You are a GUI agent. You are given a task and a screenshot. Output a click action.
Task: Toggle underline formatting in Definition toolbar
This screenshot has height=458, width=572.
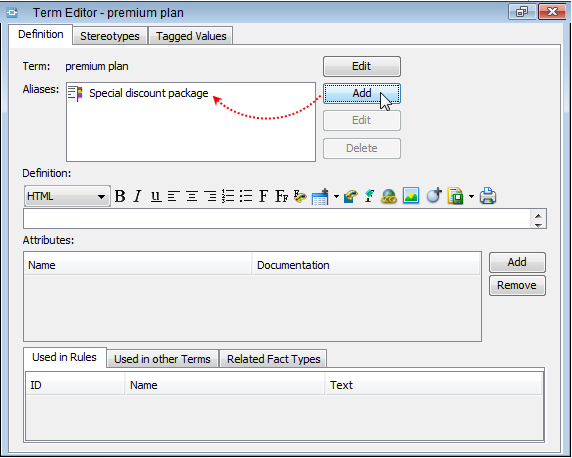(155, 196)
